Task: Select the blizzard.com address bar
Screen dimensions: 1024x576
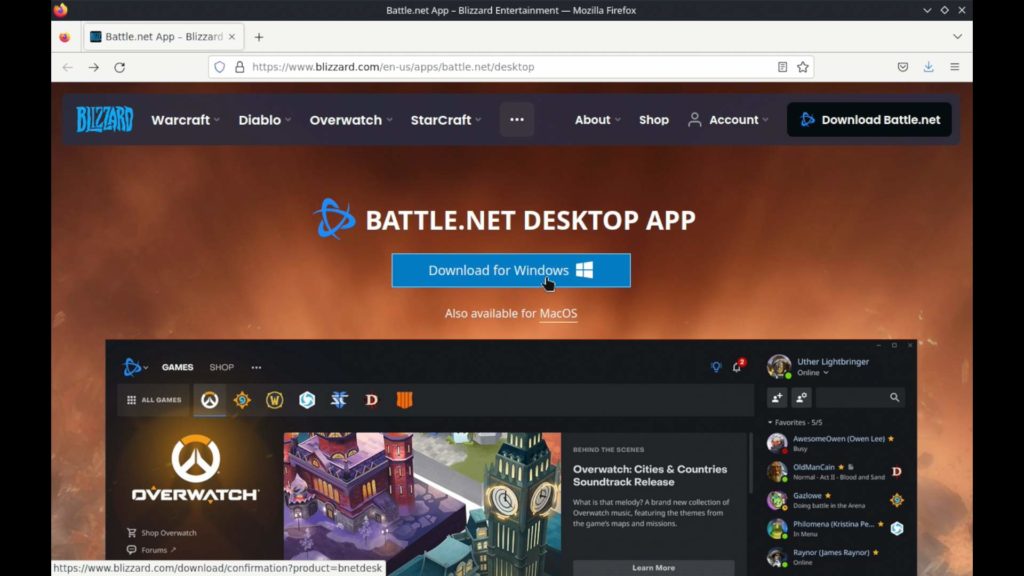Action: click(x=509, y=67)
